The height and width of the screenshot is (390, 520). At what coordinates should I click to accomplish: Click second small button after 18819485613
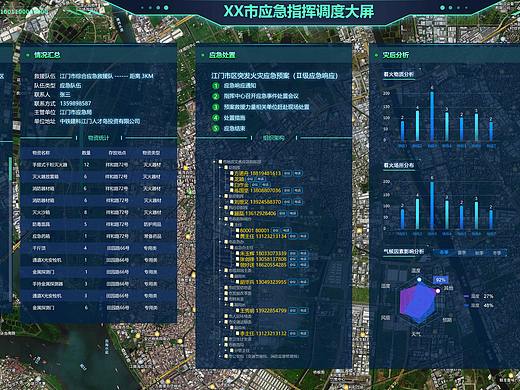tap(297, 173)
